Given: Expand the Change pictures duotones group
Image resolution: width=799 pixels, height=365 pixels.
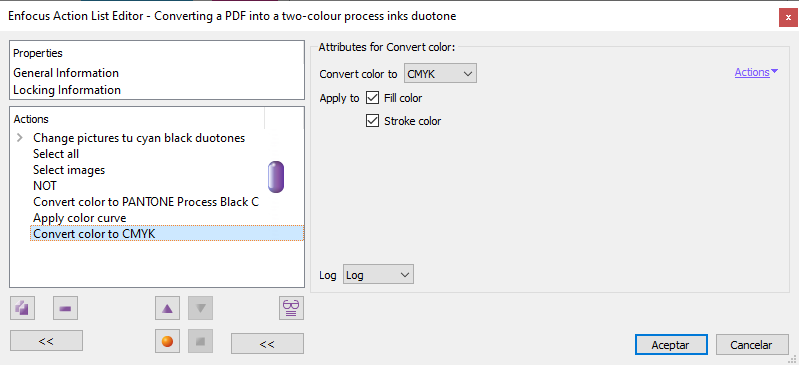Looking at the screenshot, I should tap(20, 138).
